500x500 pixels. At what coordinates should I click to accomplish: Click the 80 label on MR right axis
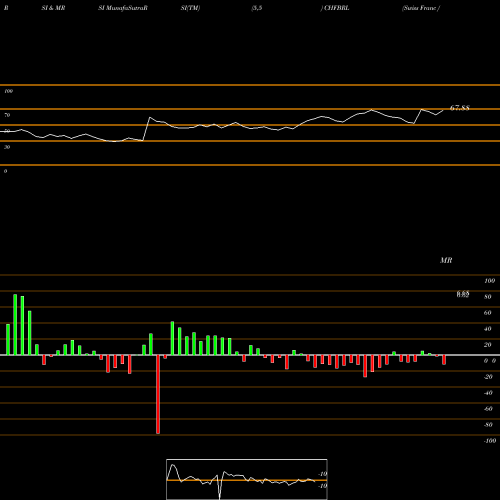point(488,297)
